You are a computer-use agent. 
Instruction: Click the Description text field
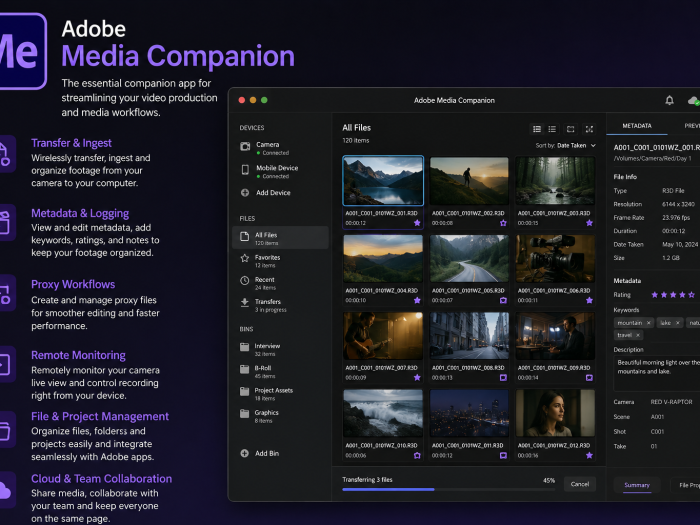point(656,373)
